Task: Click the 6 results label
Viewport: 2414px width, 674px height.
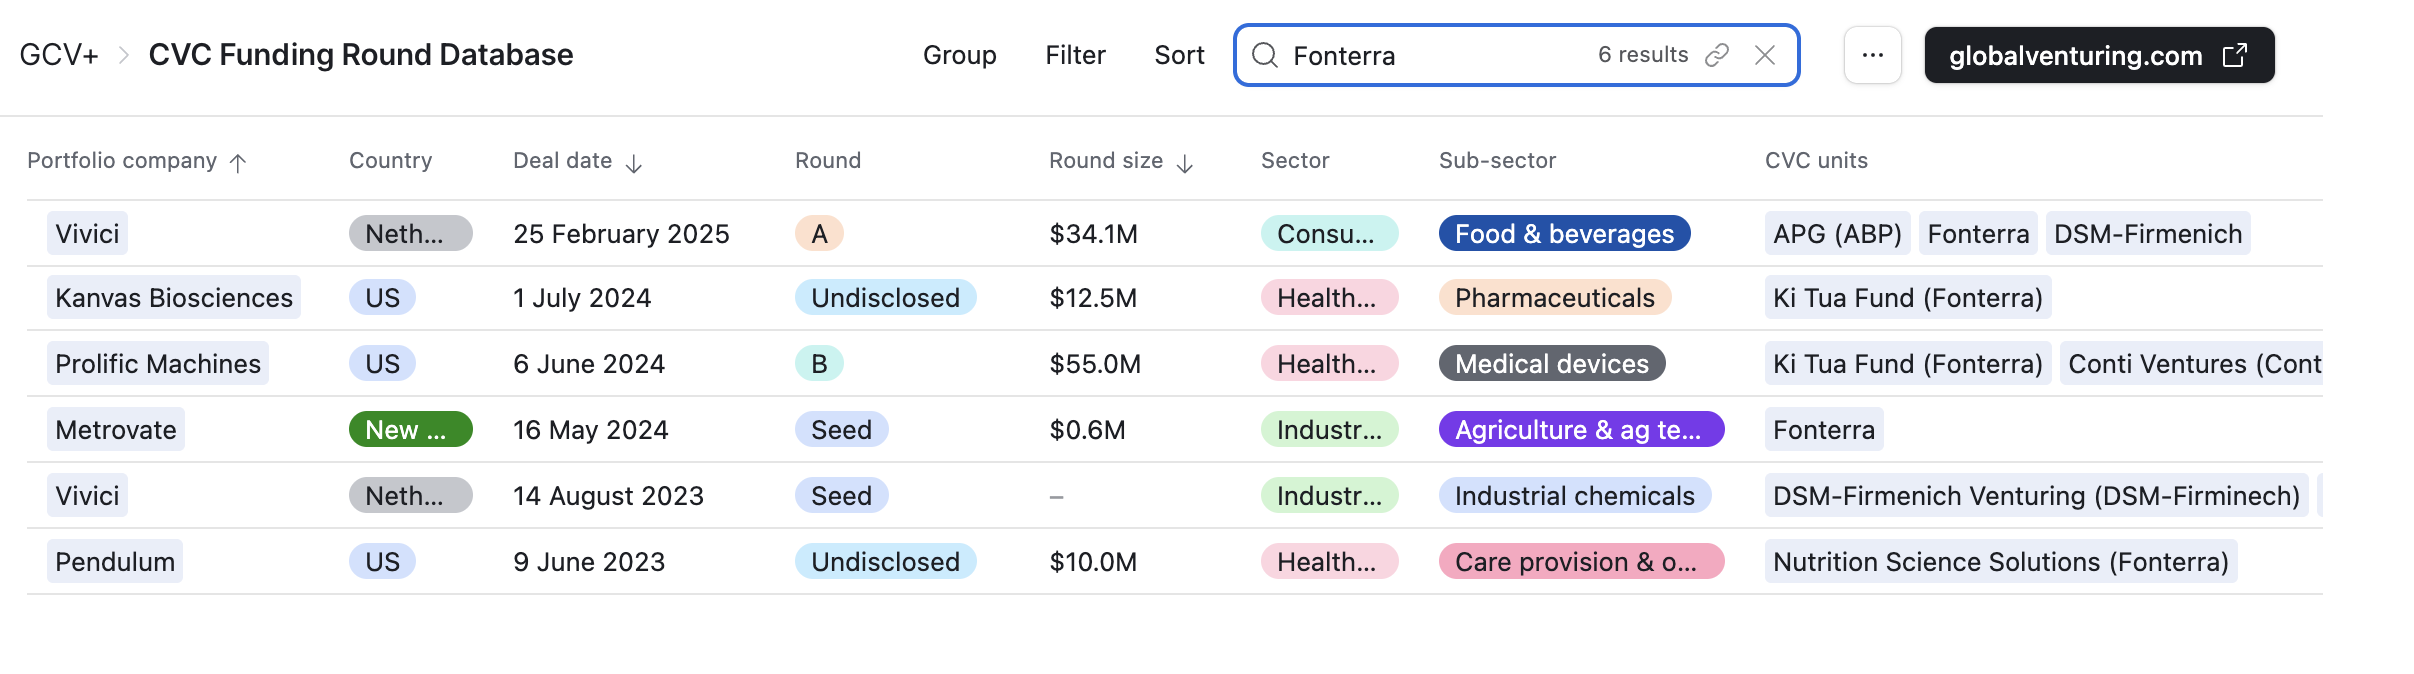Action: (x=1643, y=55)
